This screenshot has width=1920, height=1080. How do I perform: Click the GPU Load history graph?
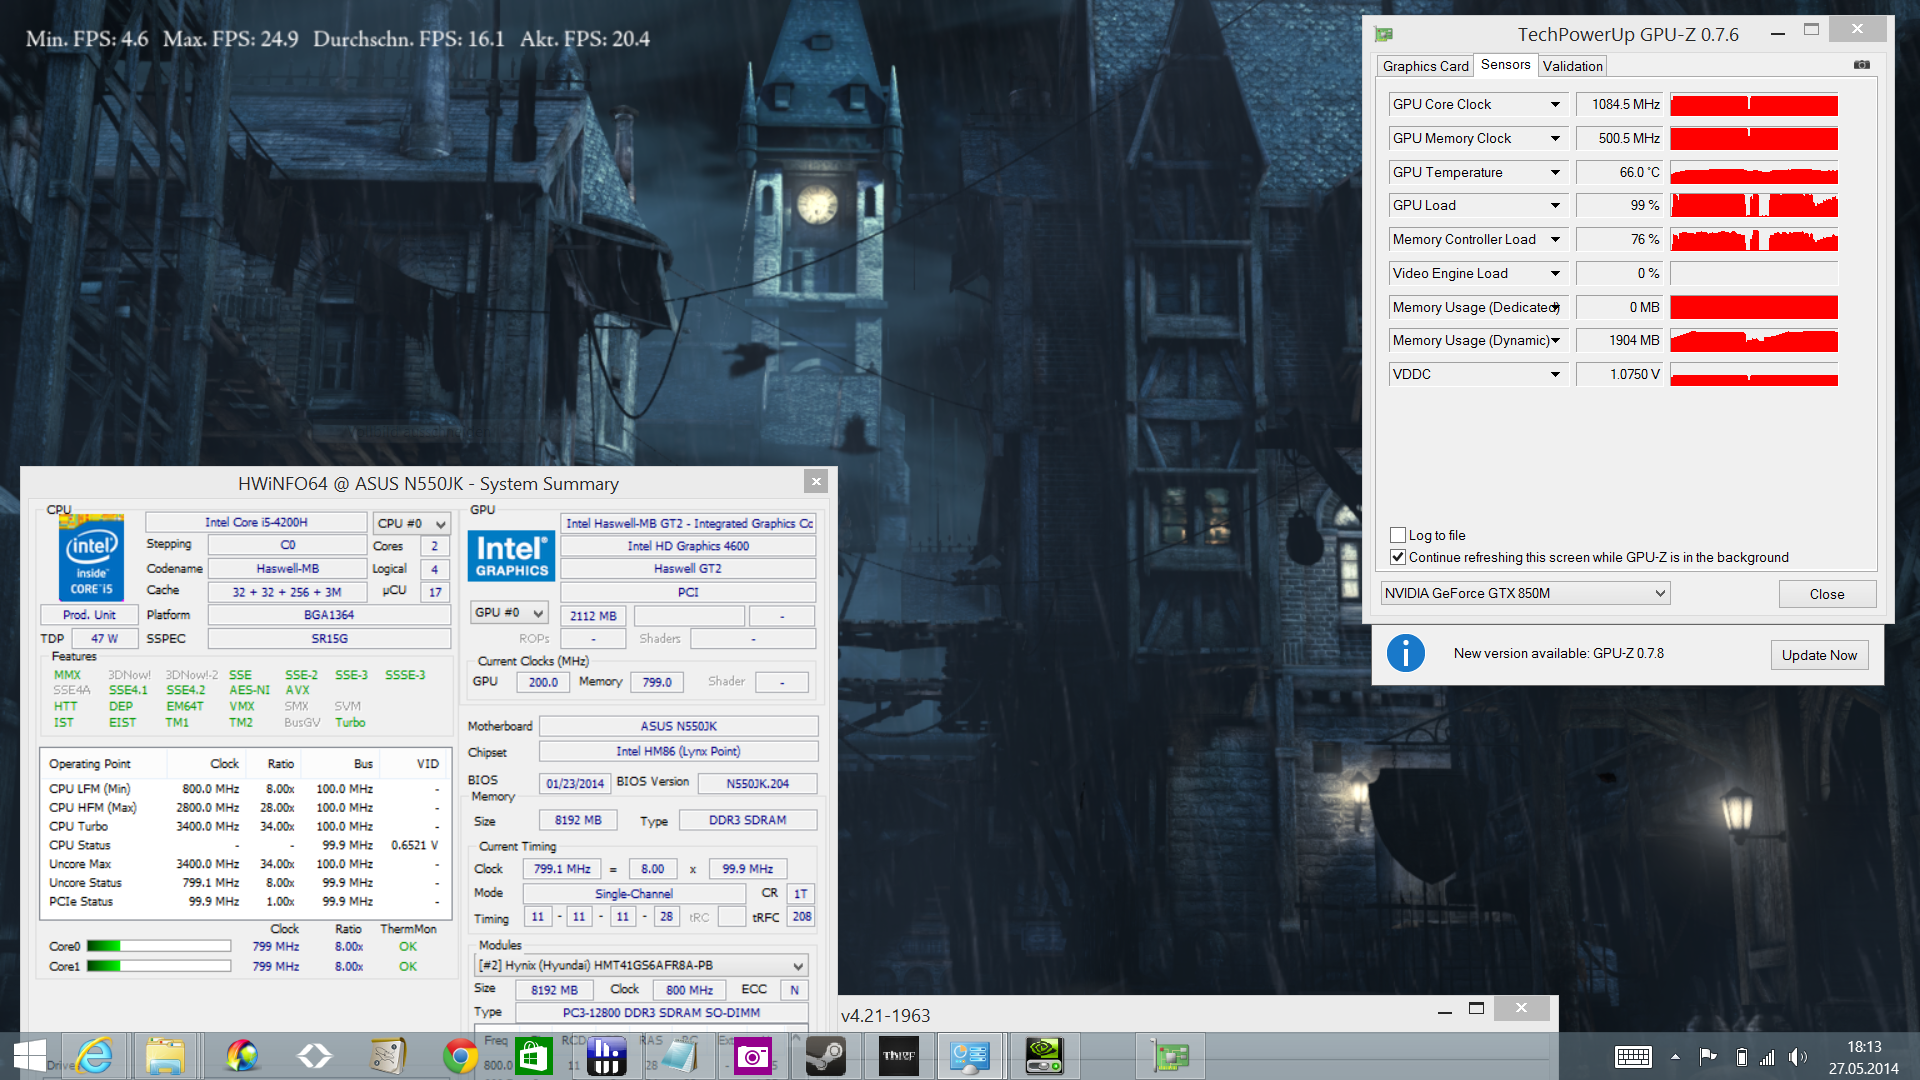click(1754, 205)
